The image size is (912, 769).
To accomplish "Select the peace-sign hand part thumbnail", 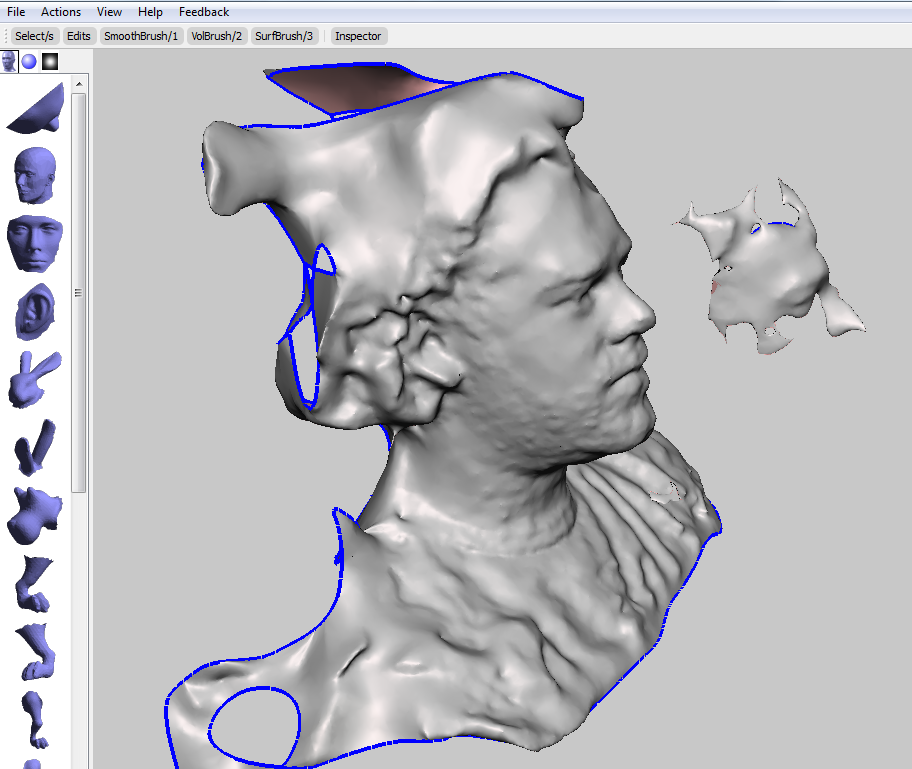I will click(x=34, y=379).
